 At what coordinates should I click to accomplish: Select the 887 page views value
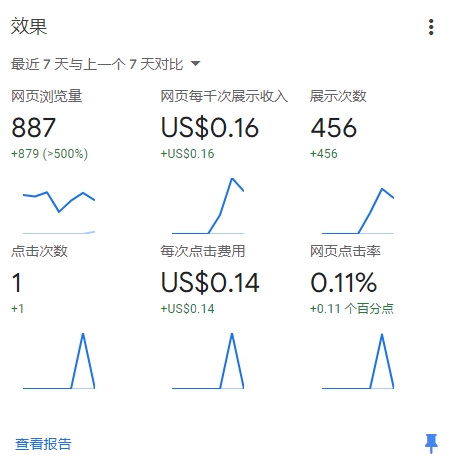(33, 128)
